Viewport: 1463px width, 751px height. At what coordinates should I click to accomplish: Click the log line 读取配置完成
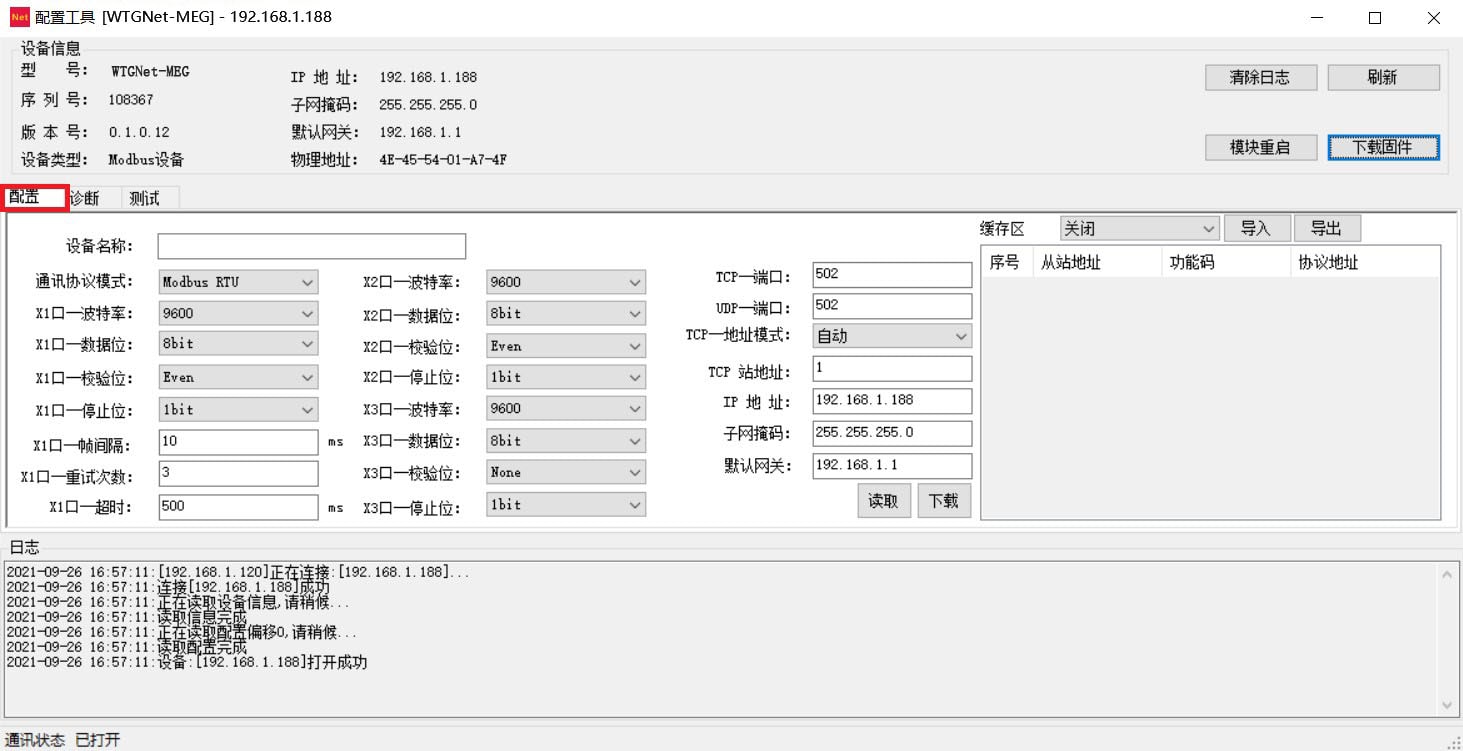(x=127, y=647)
